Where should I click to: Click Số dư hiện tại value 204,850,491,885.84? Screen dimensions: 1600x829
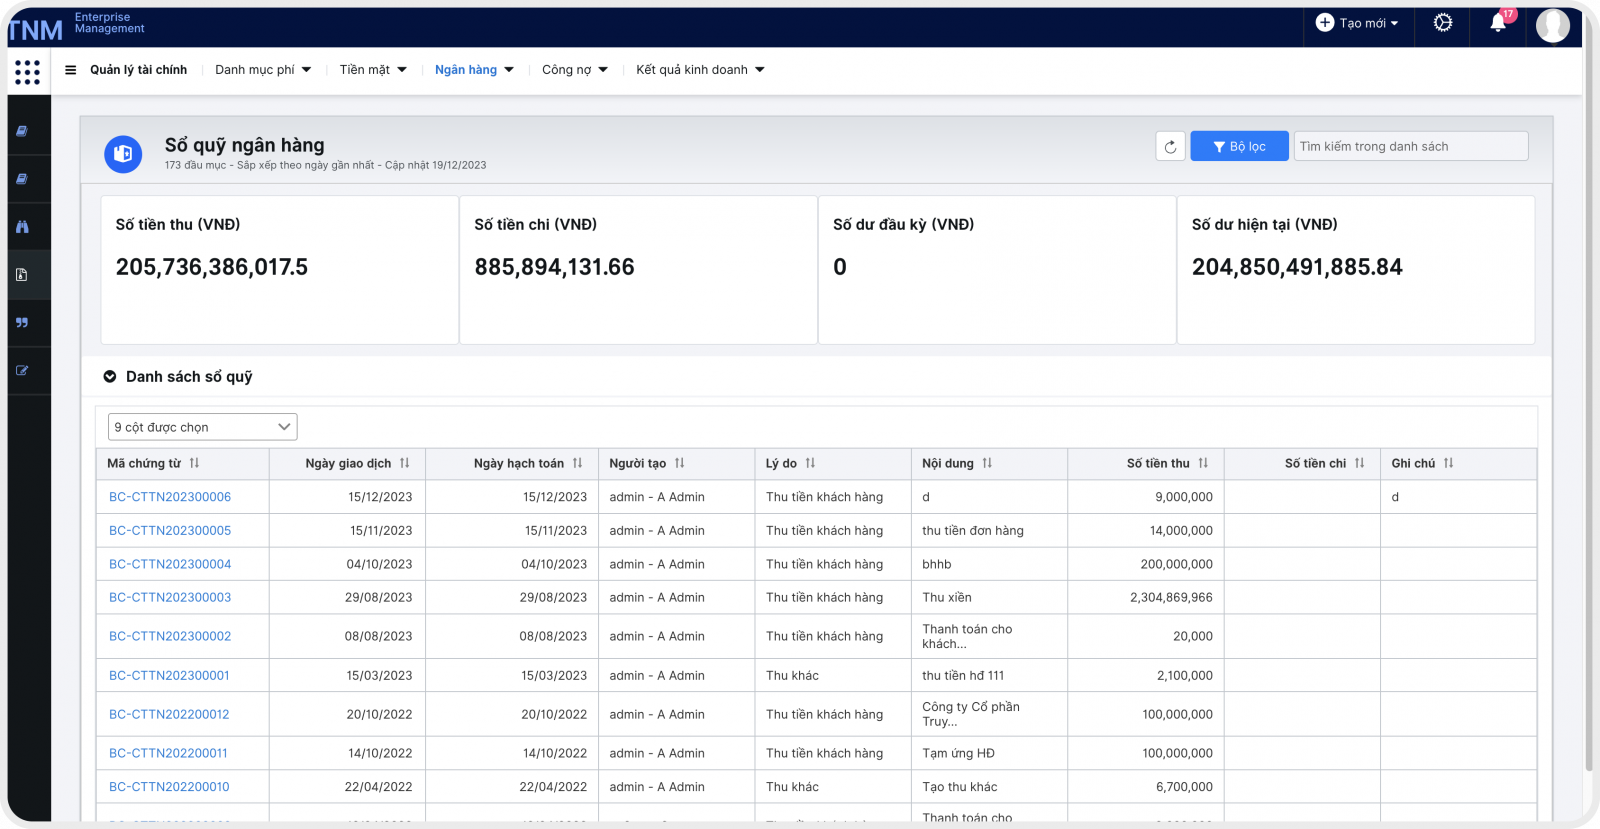[x=1297, y=267]
